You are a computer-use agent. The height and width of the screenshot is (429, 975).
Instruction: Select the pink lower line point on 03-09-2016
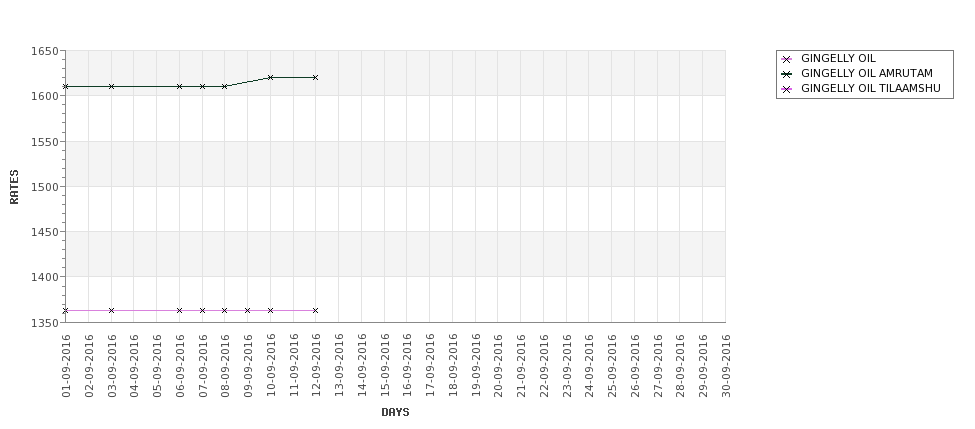[x=111, y=310]
